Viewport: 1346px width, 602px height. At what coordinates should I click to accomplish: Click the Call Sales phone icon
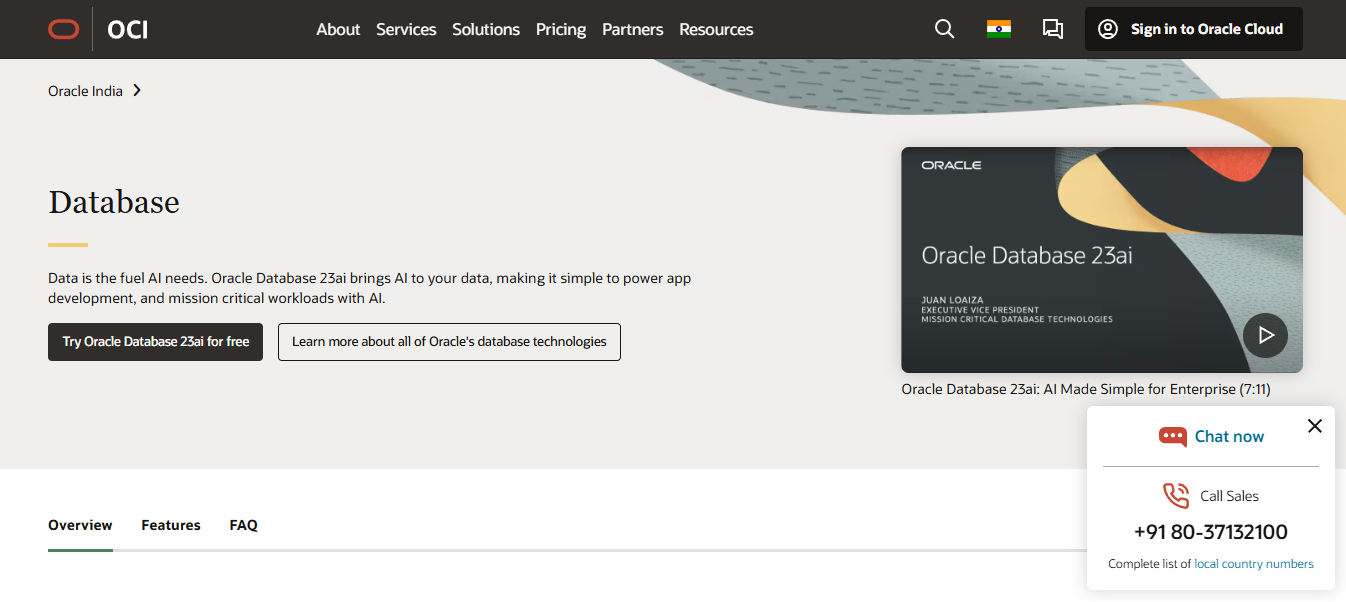[x=1176, y=495]
